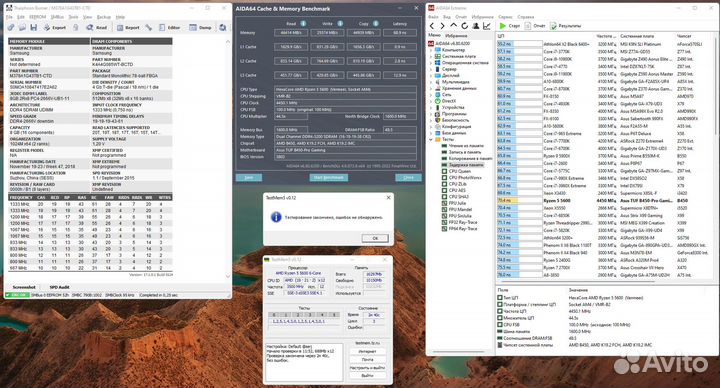Screen dimensions: 720x388
Task: Click the Результаты button in AIDA64 toolbar
Action: coord(566,26)
